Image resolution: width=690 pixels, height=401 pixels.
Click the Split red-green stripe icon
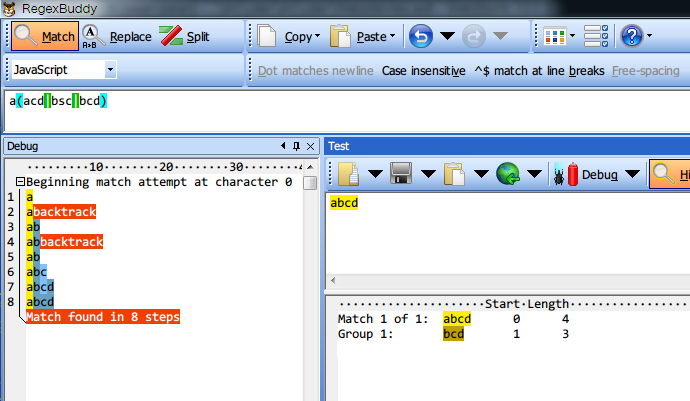[x=171, y=36]
